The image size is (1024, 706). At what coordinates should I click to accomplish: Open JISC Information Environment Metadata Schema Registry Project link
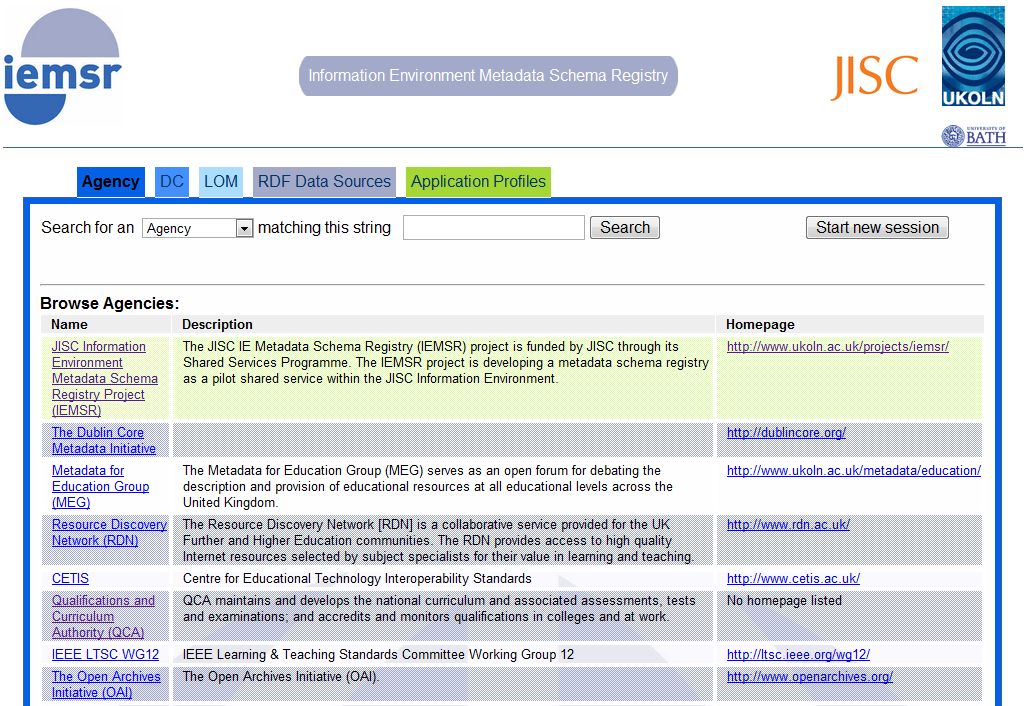click(x=104, y=378)
